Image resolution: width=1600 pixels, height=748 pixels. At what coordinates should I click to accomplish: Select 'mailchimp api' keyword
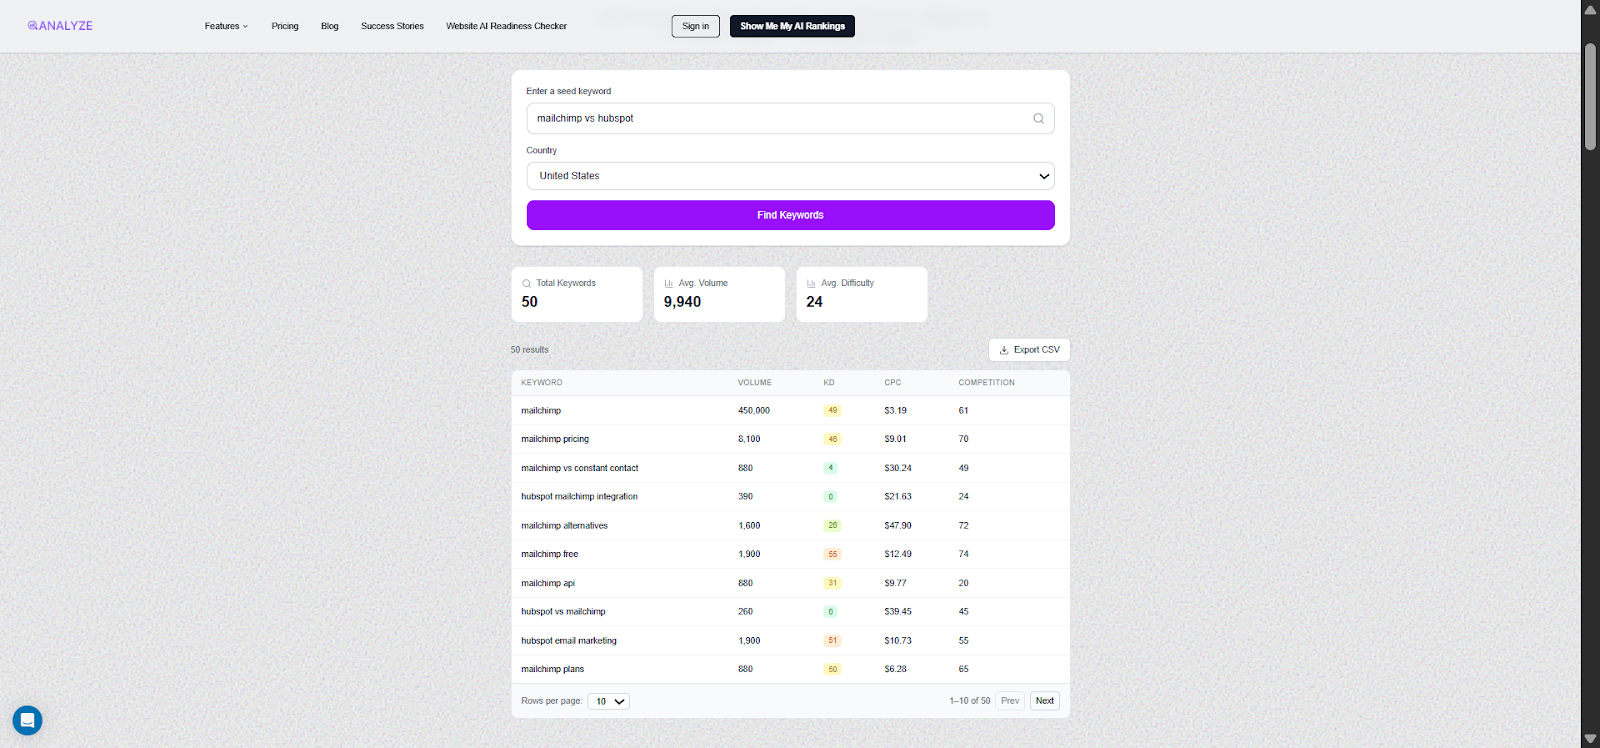pyautogui.click(x=548, y=583)
